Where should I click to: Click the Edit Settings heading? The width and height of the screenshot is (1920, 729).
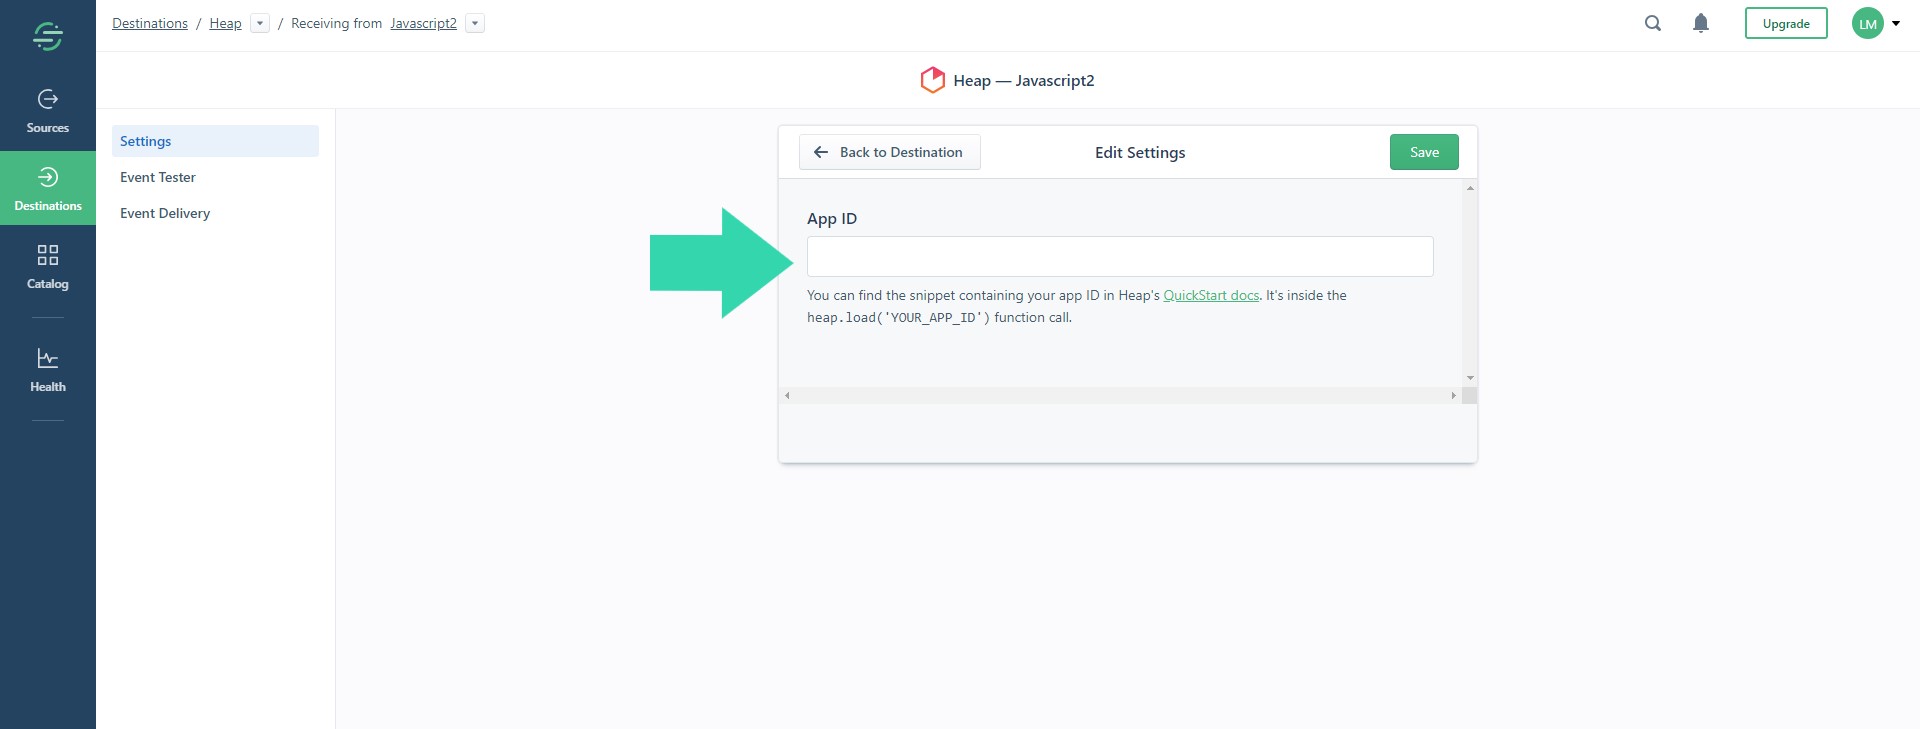coord(1140,152)
